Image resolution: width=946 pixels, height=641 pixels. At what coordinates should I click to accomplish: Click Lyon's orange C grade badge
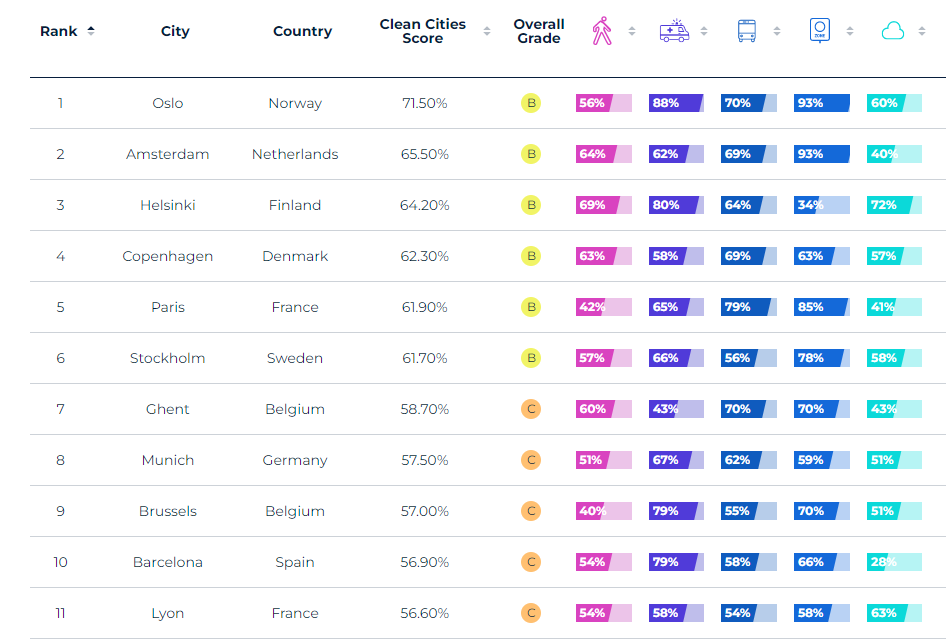pyautogui.click(x=531, y=613)
